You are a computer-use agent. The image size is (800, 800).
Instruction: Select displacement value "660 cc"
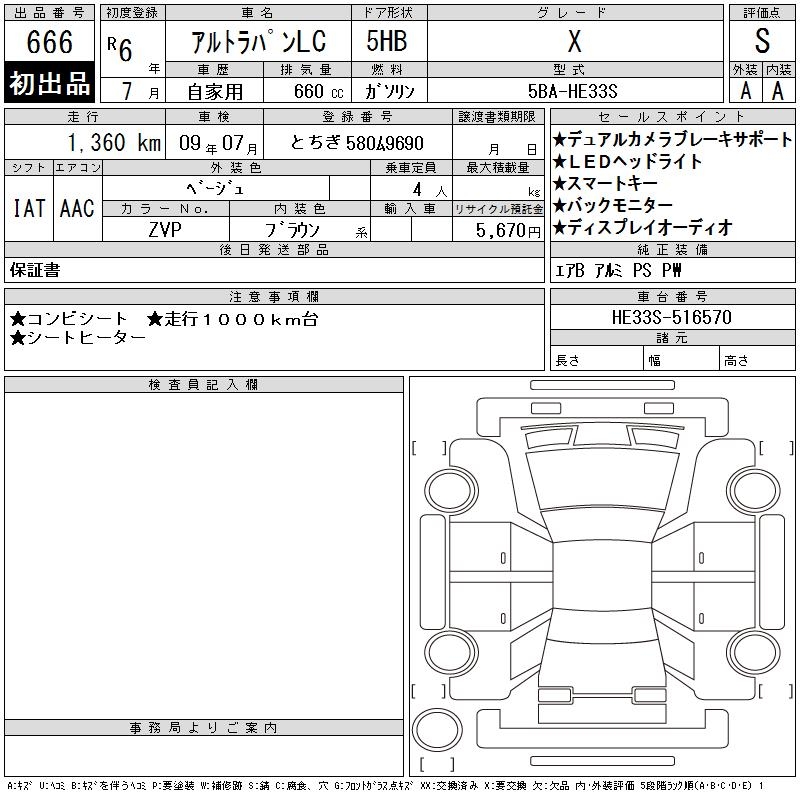tap(318, 91)
